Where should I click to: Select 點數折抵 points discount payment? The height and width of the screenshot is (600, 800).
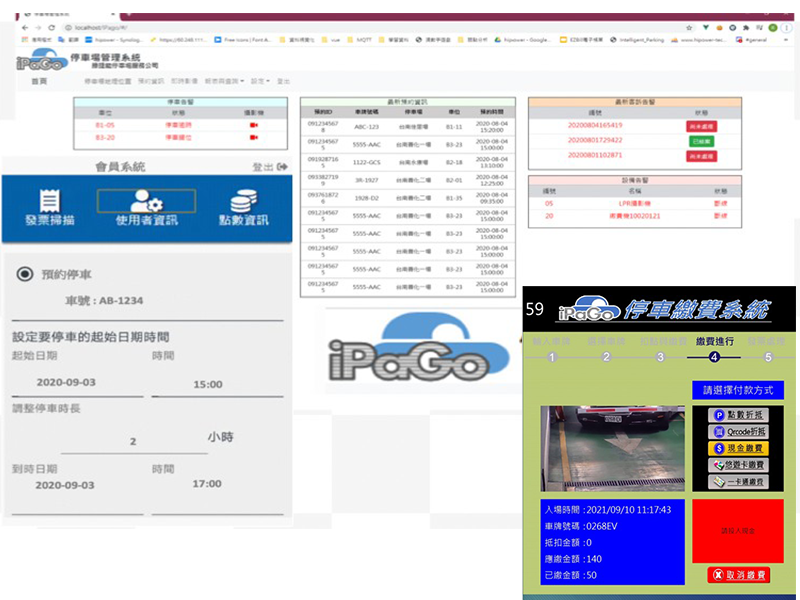(737, 415)
